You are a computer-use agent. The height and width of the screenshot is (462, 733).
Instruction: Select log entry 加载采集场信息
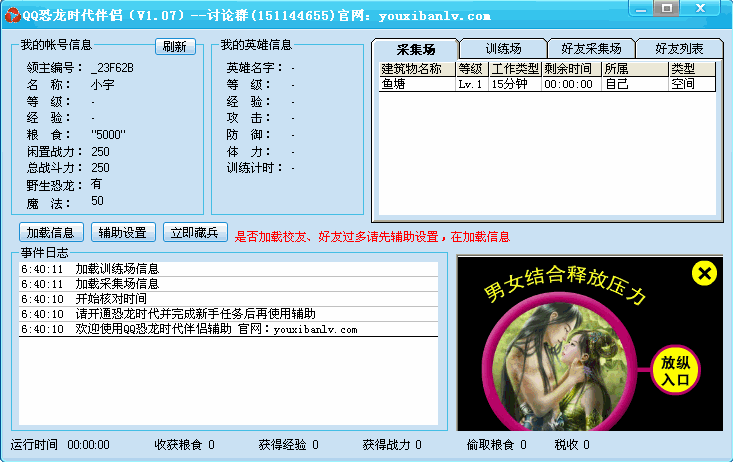(229, 284)
